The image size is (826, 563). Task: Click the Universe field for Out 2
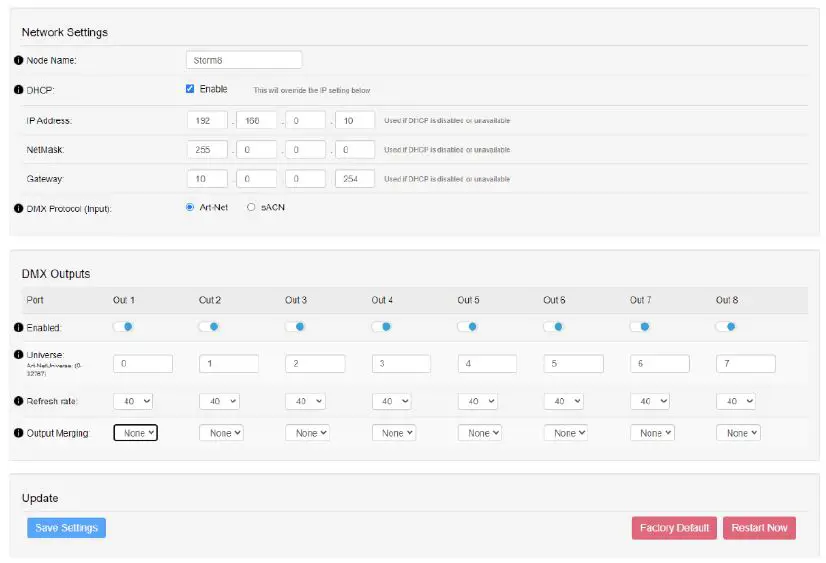(x=229, y=364)
